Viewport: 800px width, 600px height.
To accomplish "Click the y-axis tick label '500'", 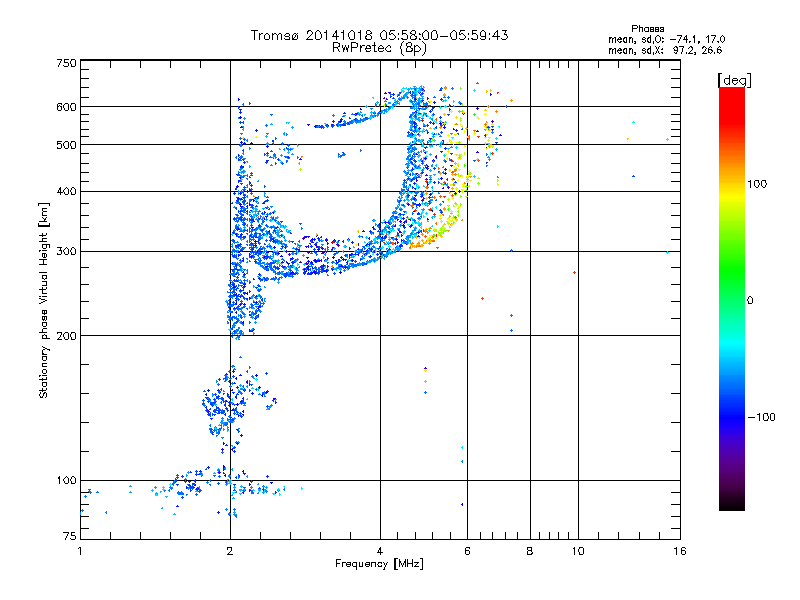I will tap(66, 145).
